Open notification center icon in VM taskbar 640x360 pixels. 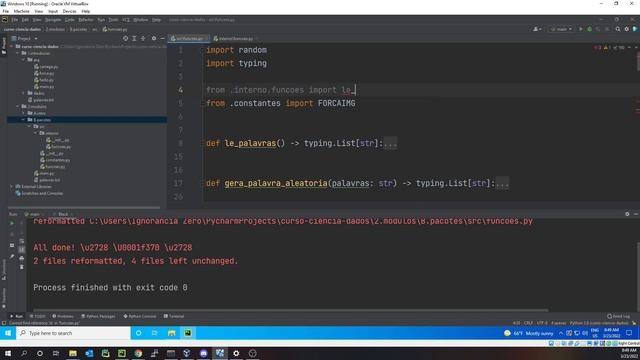(629, 333)
